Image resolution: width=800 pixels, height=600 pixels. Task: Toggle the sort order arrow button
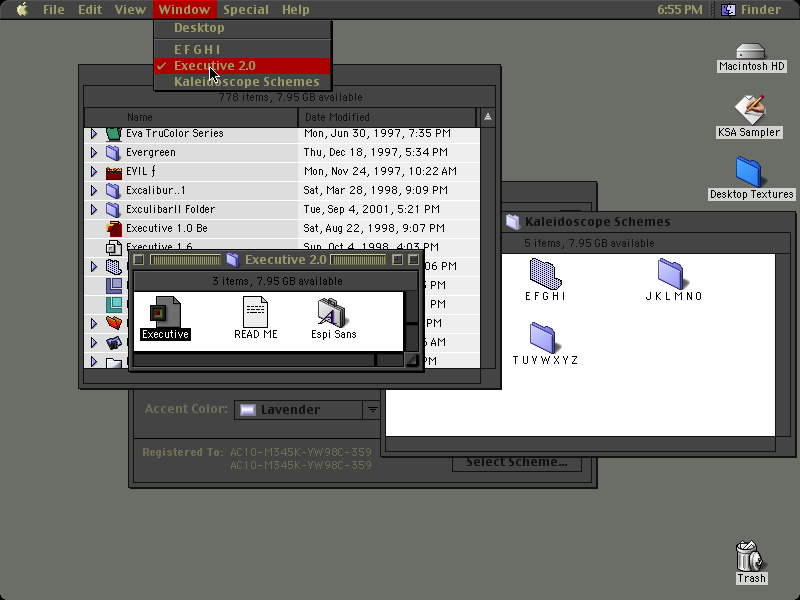click(488, 117)
